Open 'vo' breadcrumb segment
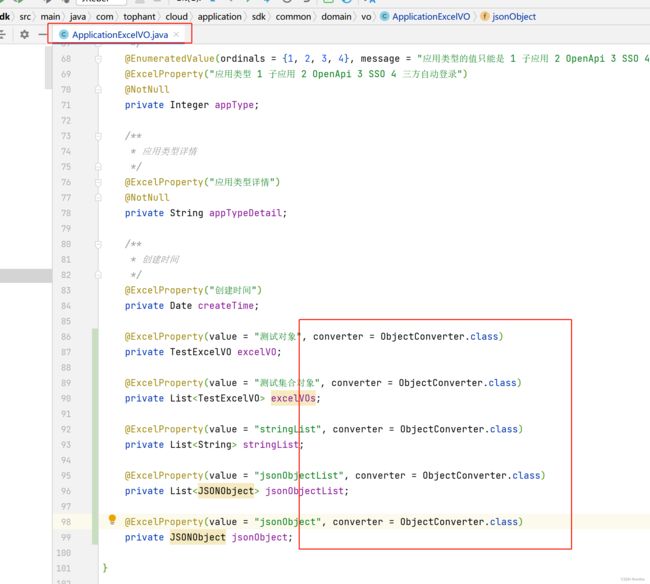This screenshot has width=650, height=584. pos(366,17)
